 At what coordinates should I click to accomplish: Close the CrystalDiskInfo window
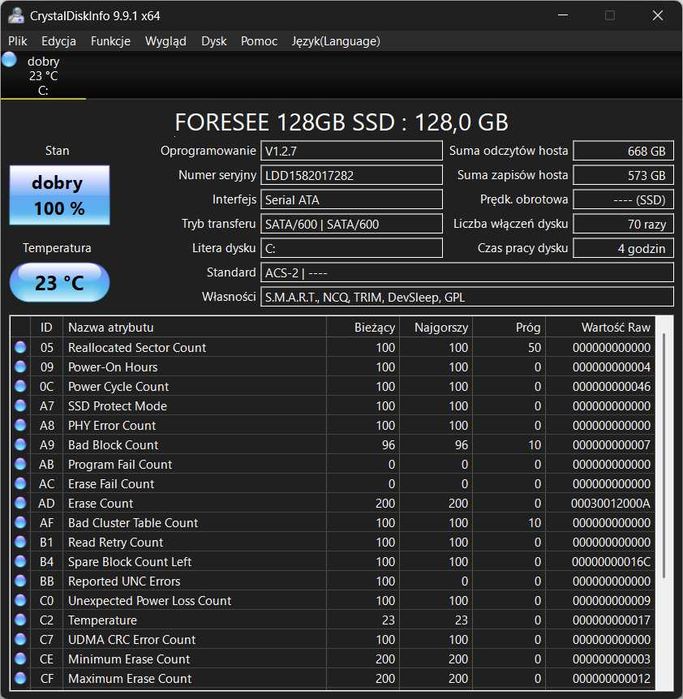658,16
